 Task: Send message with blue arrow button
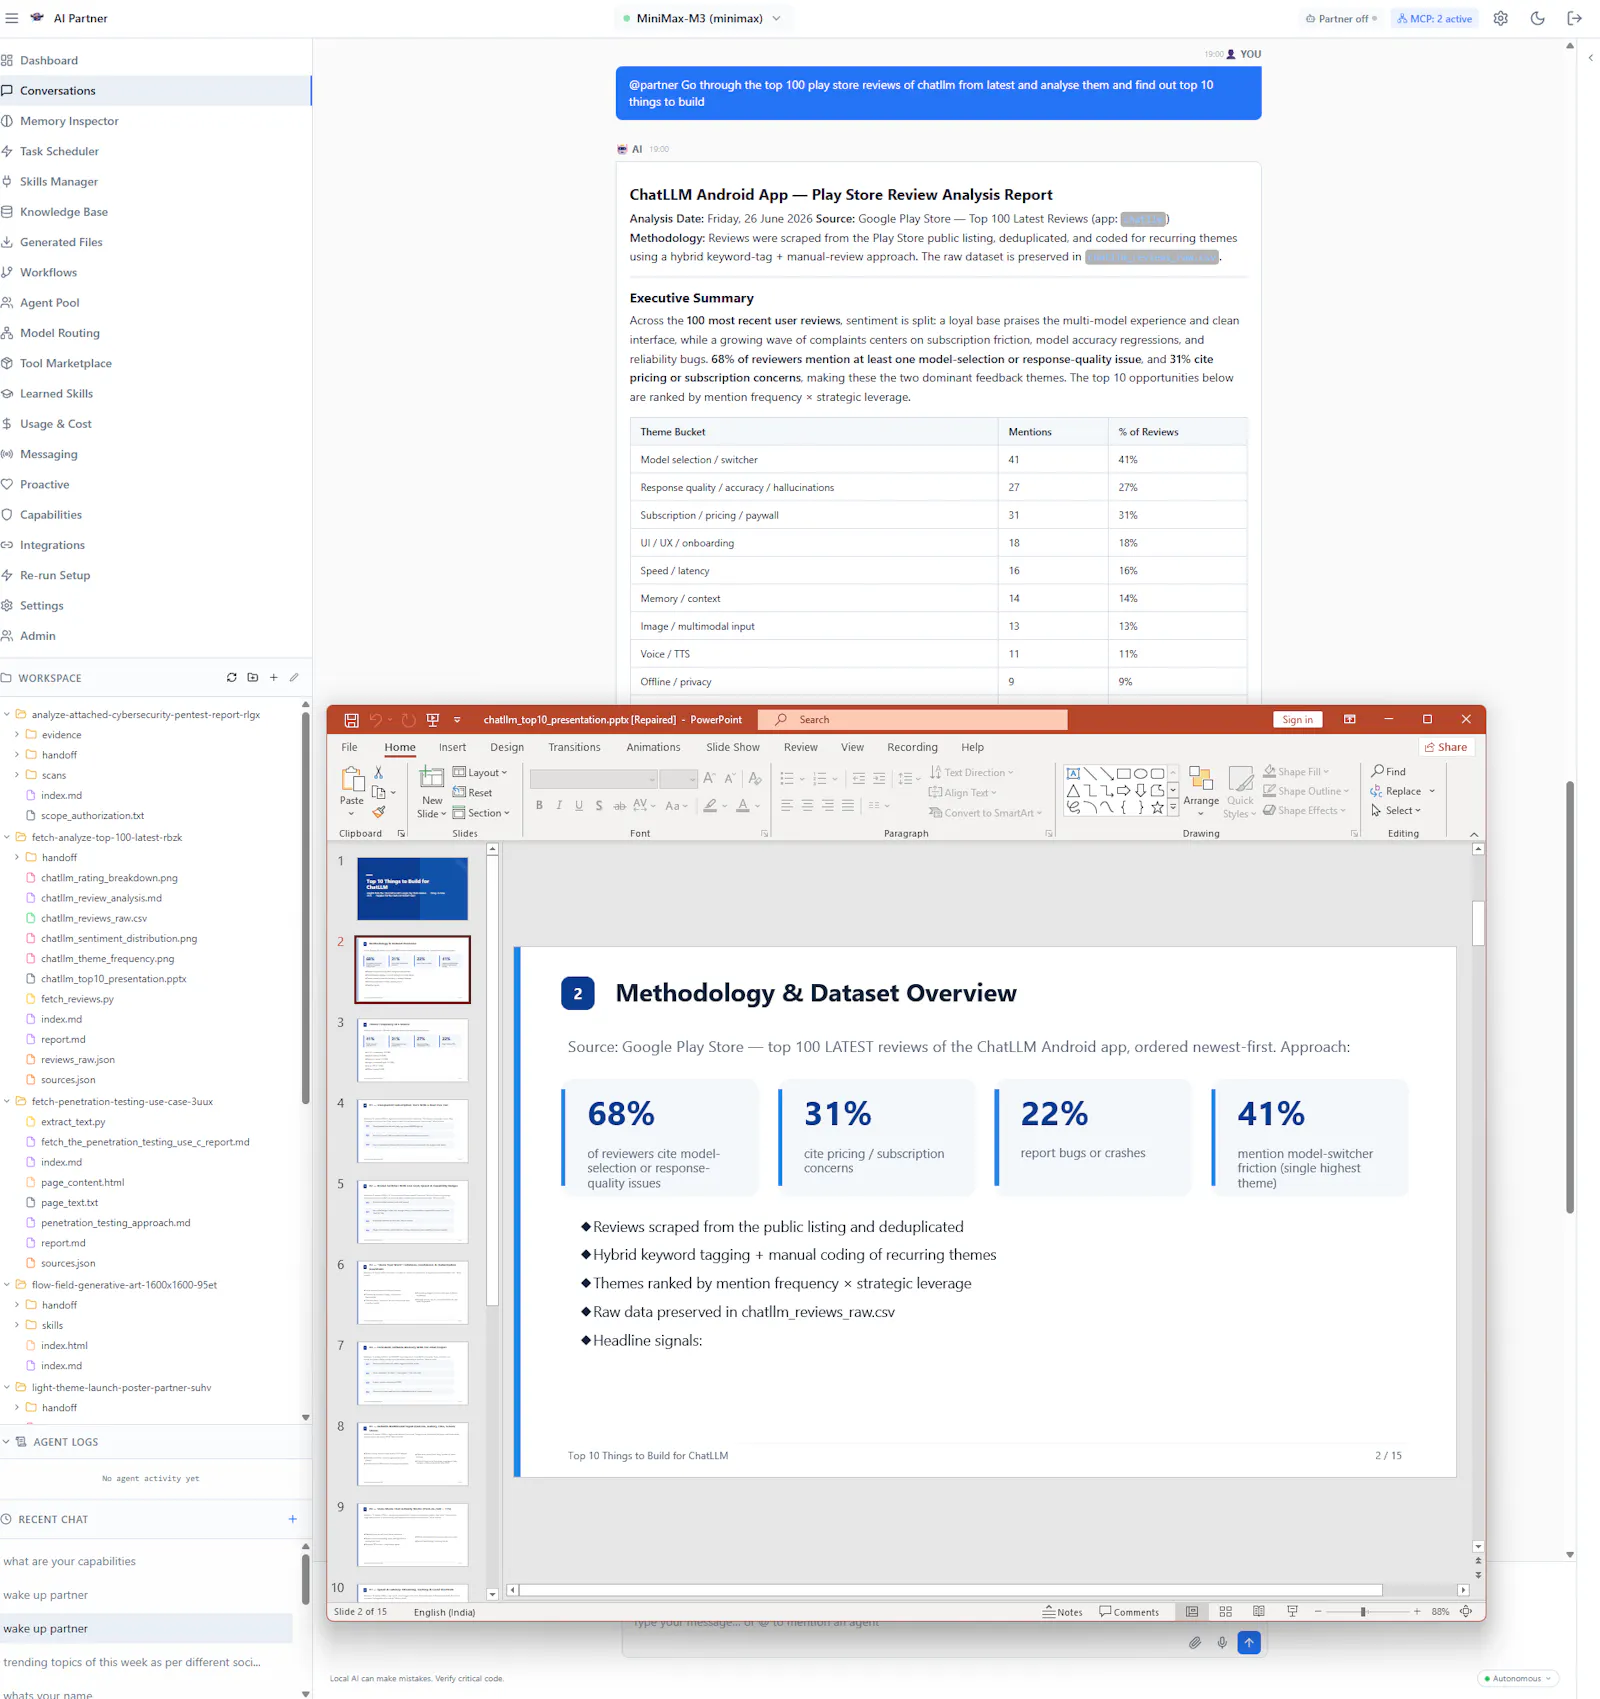[1249, 1642]
